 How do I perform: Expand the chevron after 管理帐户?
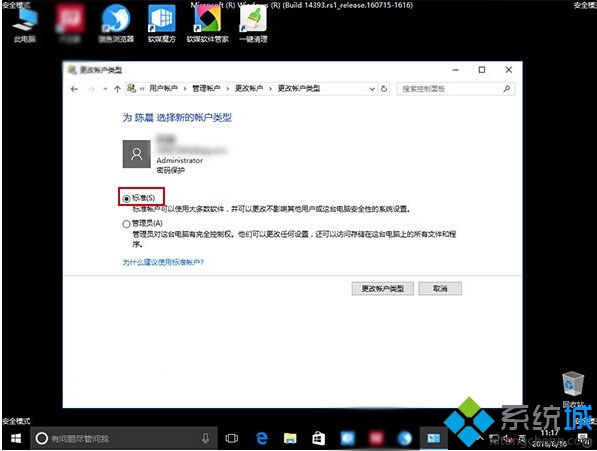click(228, 89)
